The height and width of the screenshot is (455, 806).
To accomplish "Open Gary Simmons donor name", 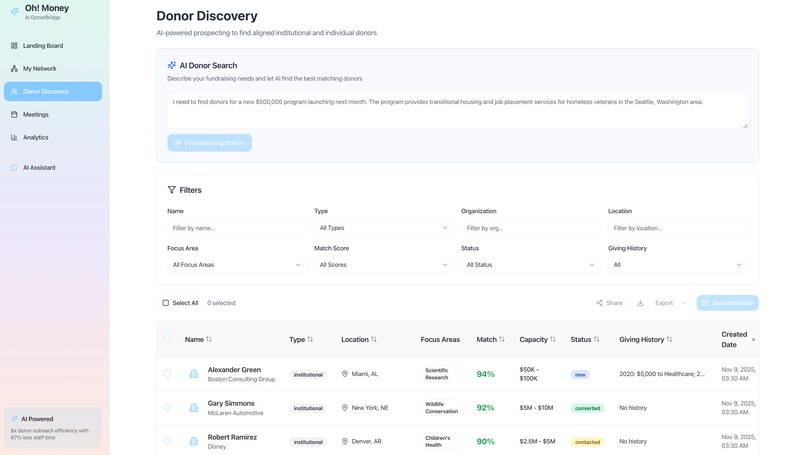I will [x=231, y=403].
